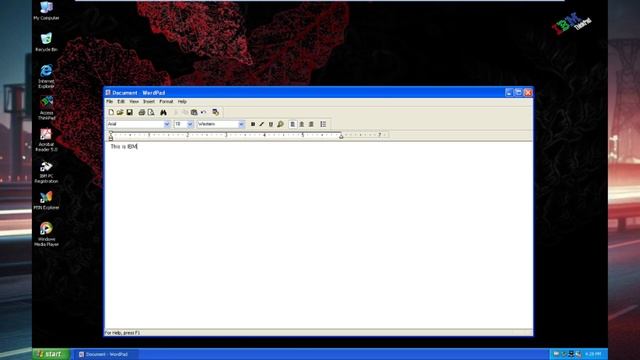Create a new document with New icon
This screenshot has height=360, width=640.
tap(111, 112)
